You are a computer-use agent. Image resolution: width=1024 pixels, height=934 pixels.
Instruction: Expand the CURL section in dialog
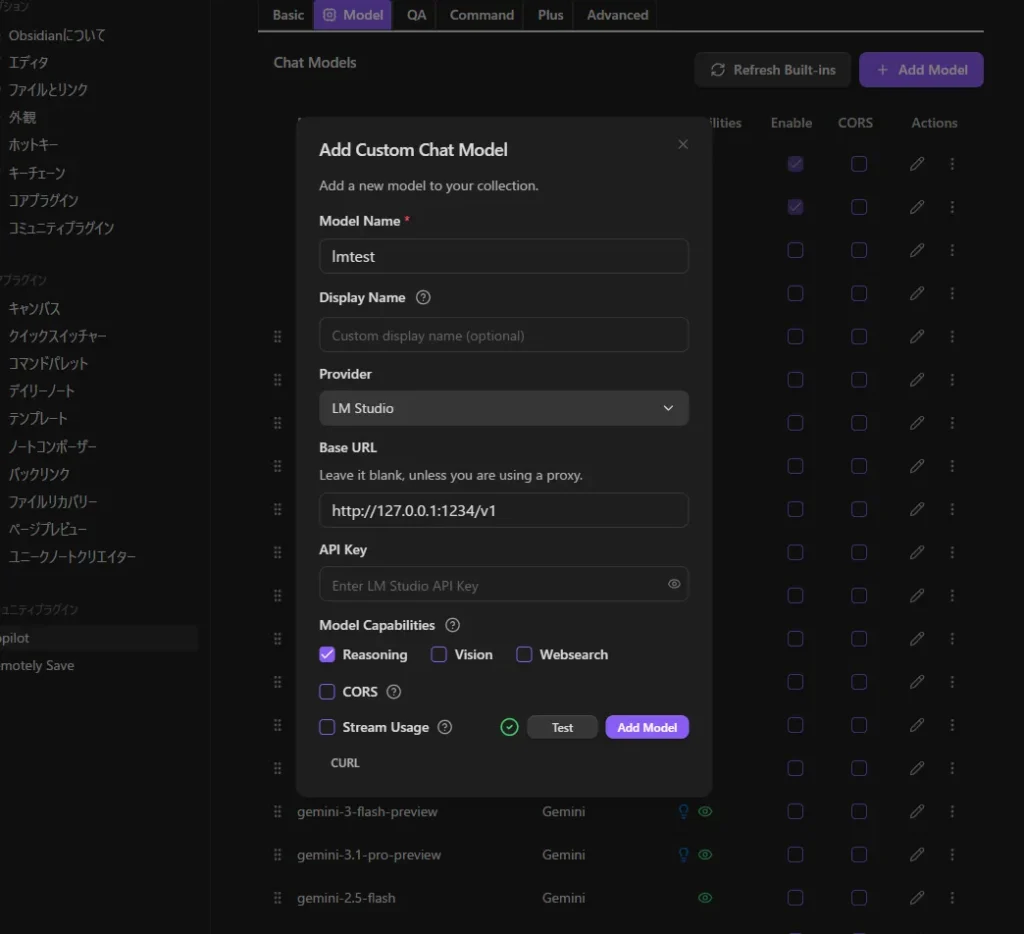point(345,763)
